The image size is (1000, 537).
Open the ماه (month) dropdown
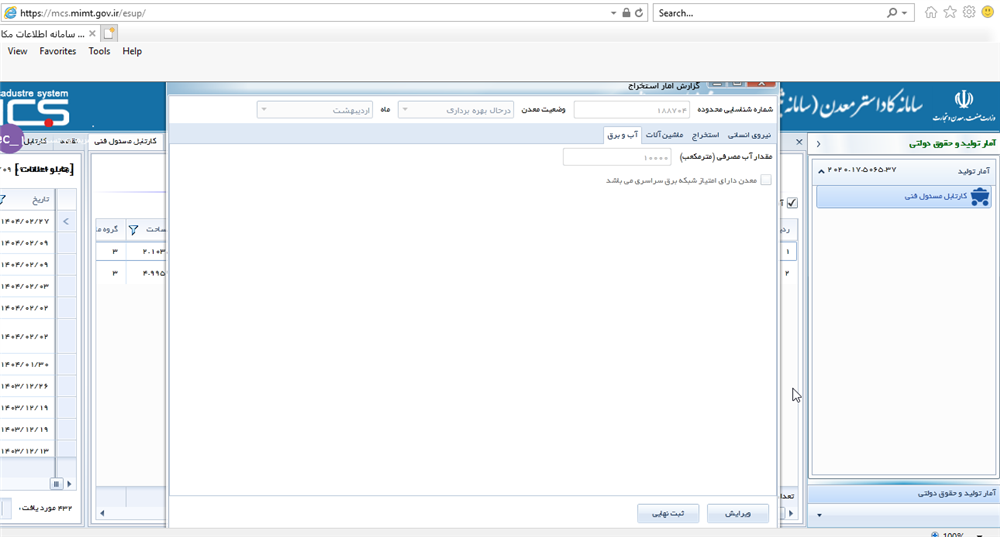(x=316, y=109)
